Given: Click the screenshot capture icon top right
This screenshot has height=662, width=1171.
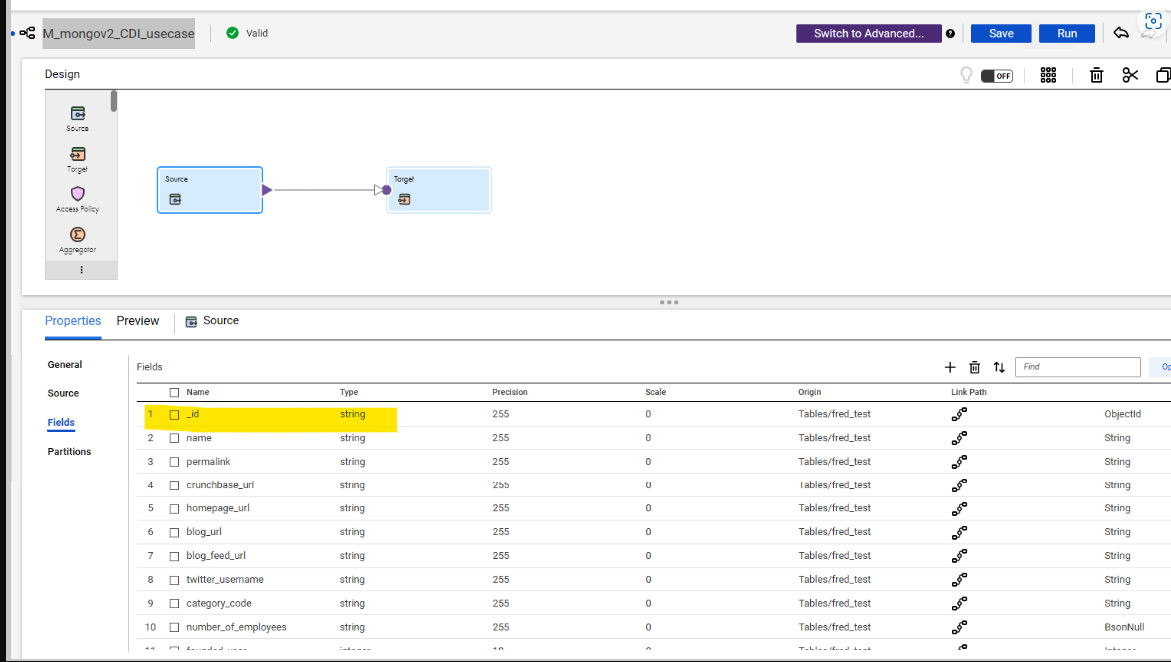Looking at the screenshot, I should click(1153, 21).
